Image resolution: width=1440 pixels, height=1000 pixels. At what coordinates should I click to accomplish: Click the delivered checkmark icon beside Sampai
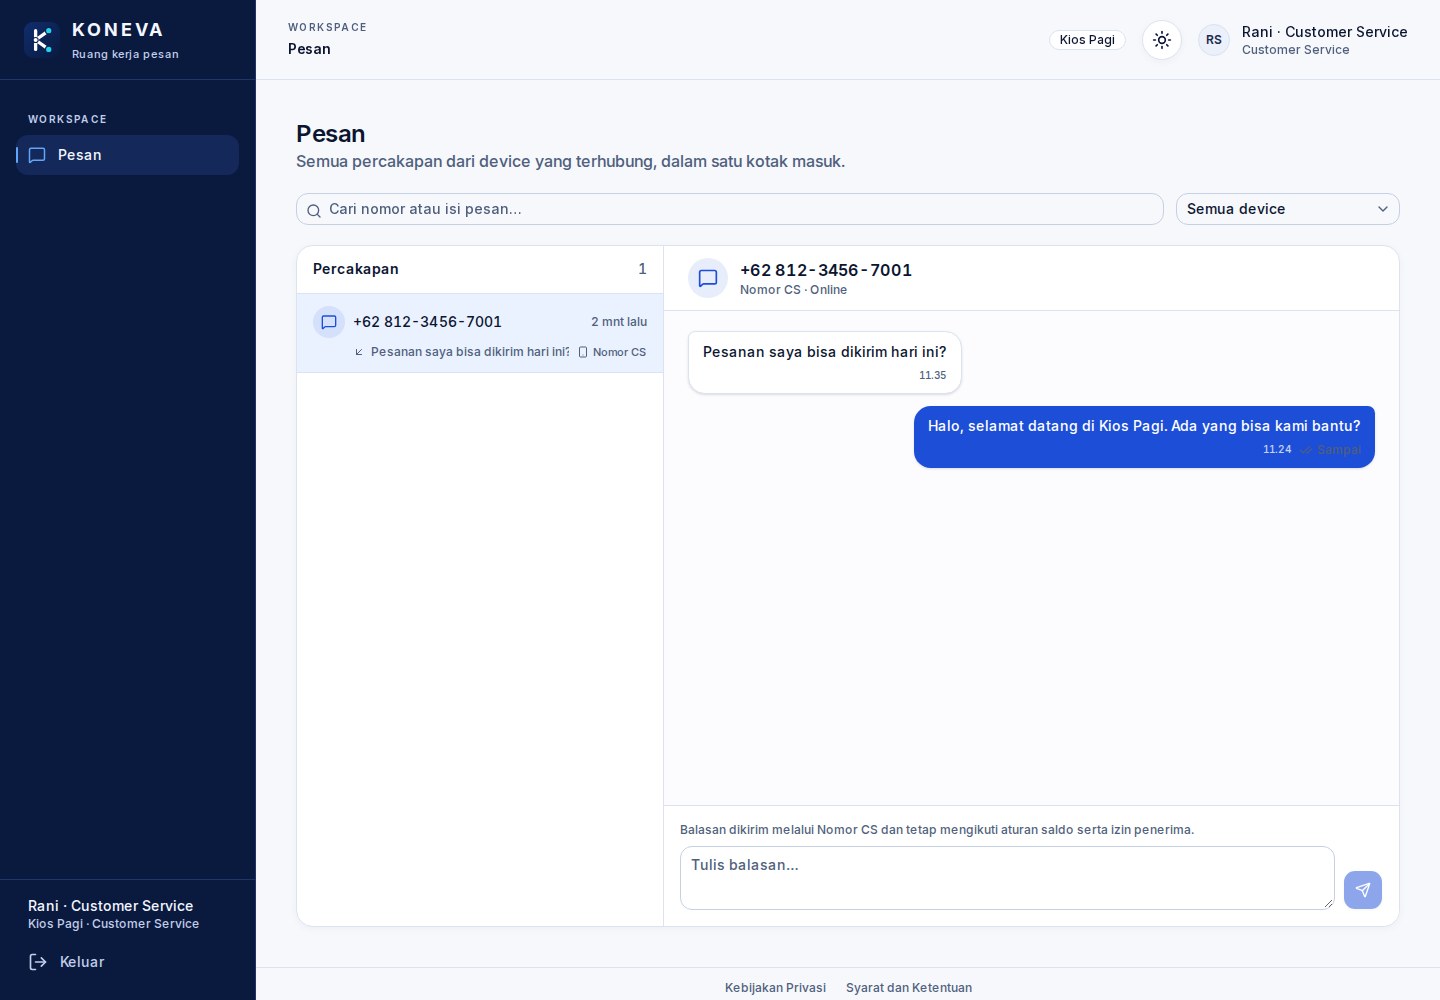[1306, 450]
